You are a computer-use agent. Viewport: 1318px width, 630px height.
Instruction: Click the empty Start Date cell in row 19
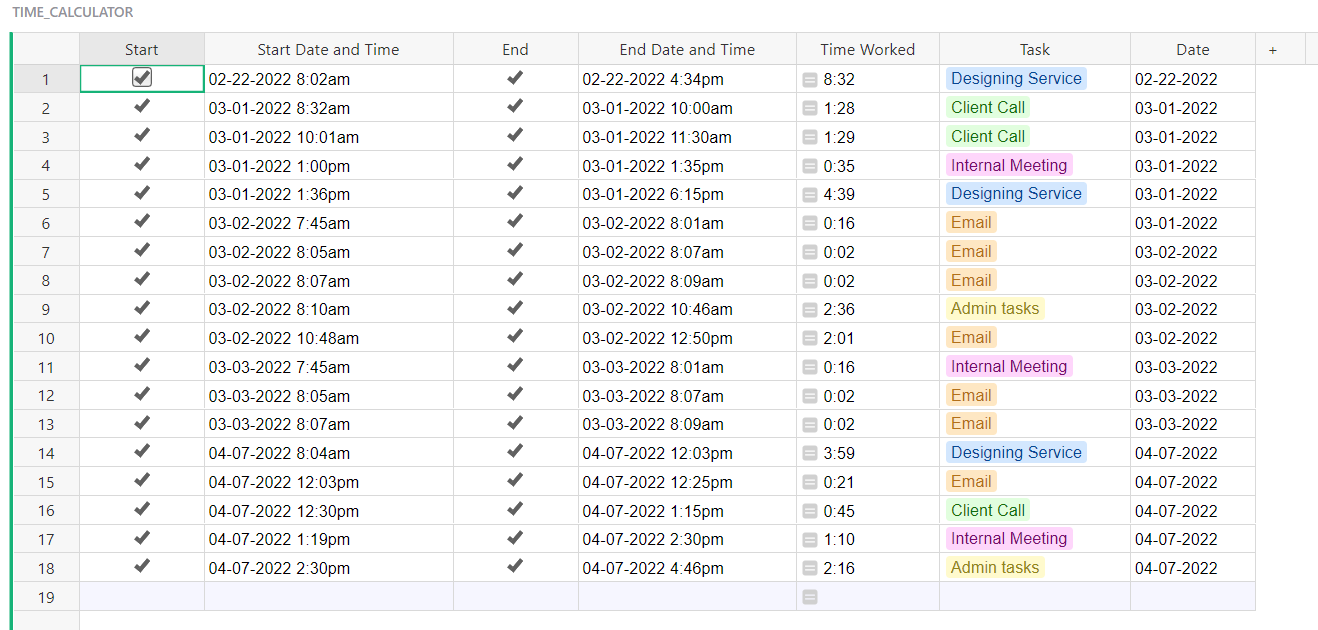pyautogui.click(x=328, y=597)
